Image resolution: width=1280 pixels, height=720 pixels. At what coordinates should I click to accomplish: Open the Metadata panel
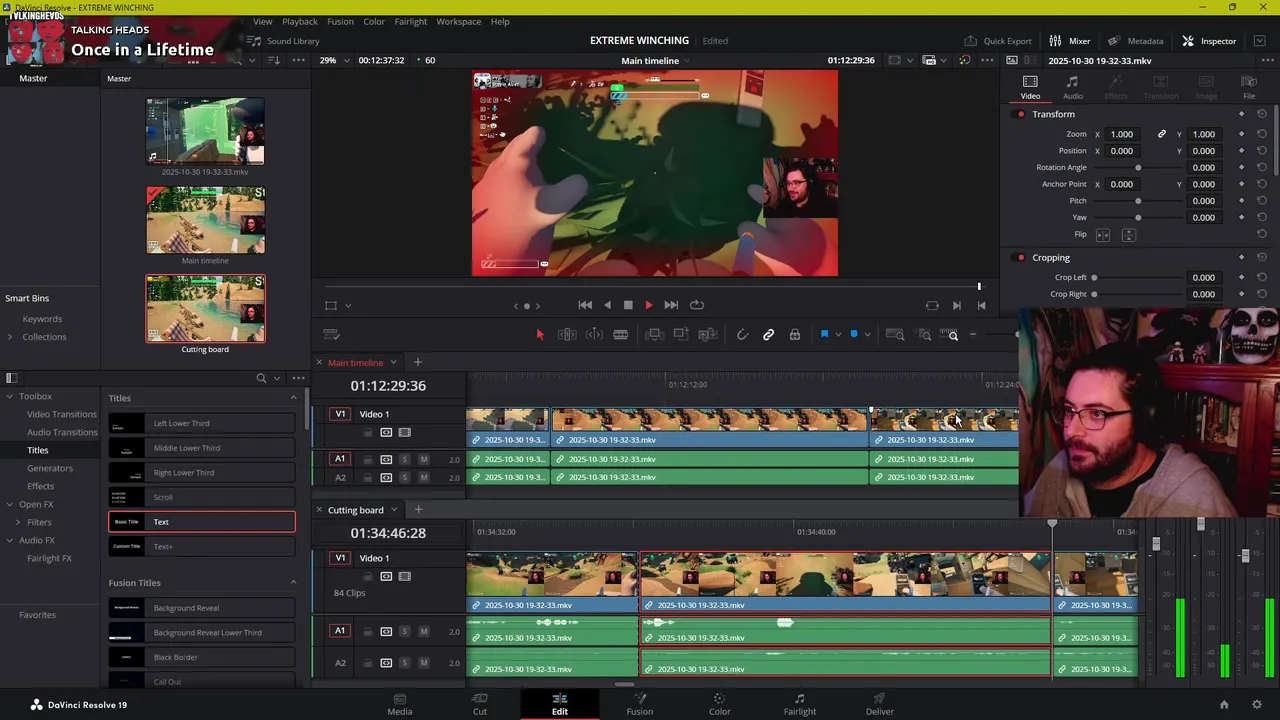(1135, 41)
